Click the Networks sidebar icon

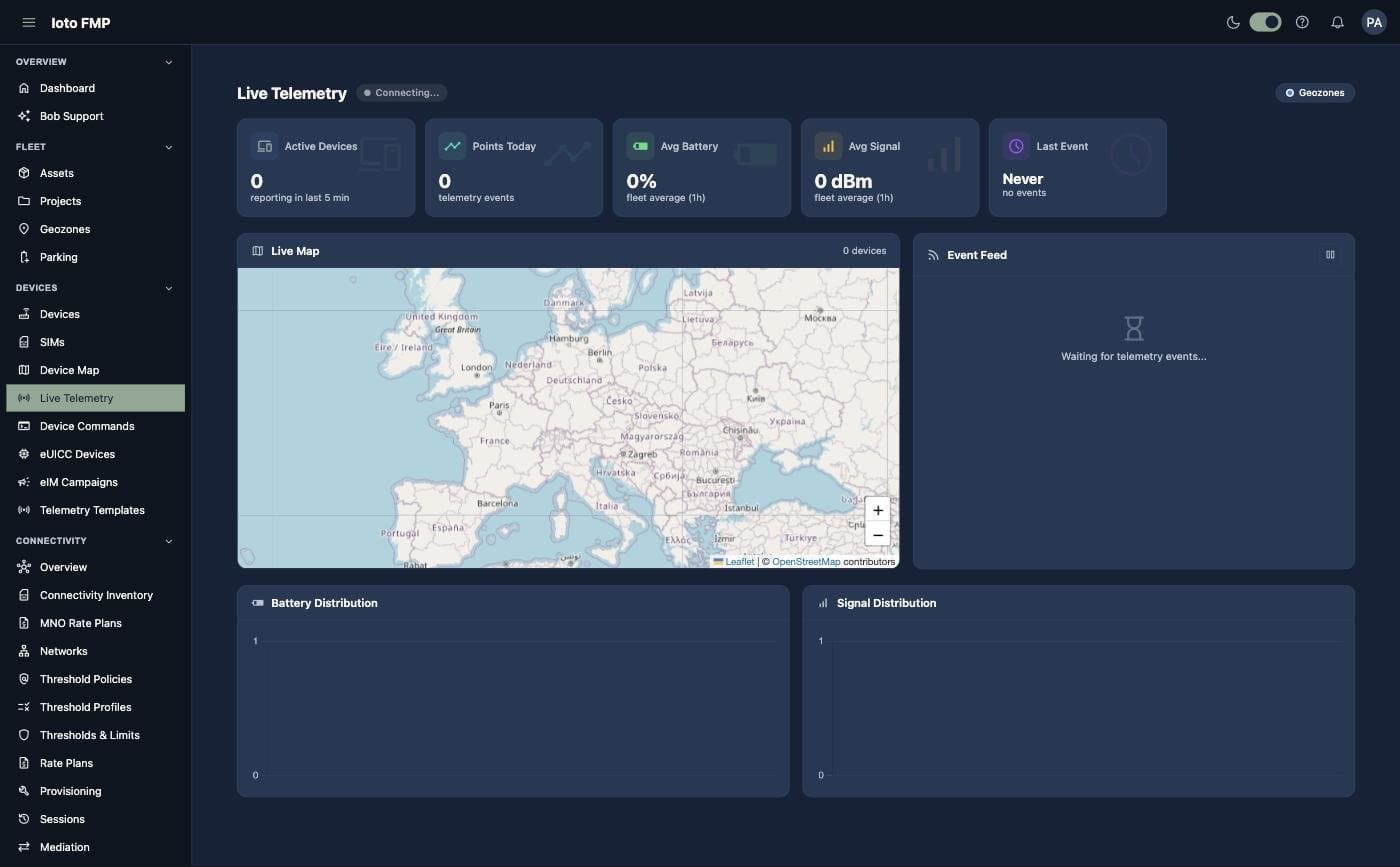pyautogui.click(x=24, y=651)
